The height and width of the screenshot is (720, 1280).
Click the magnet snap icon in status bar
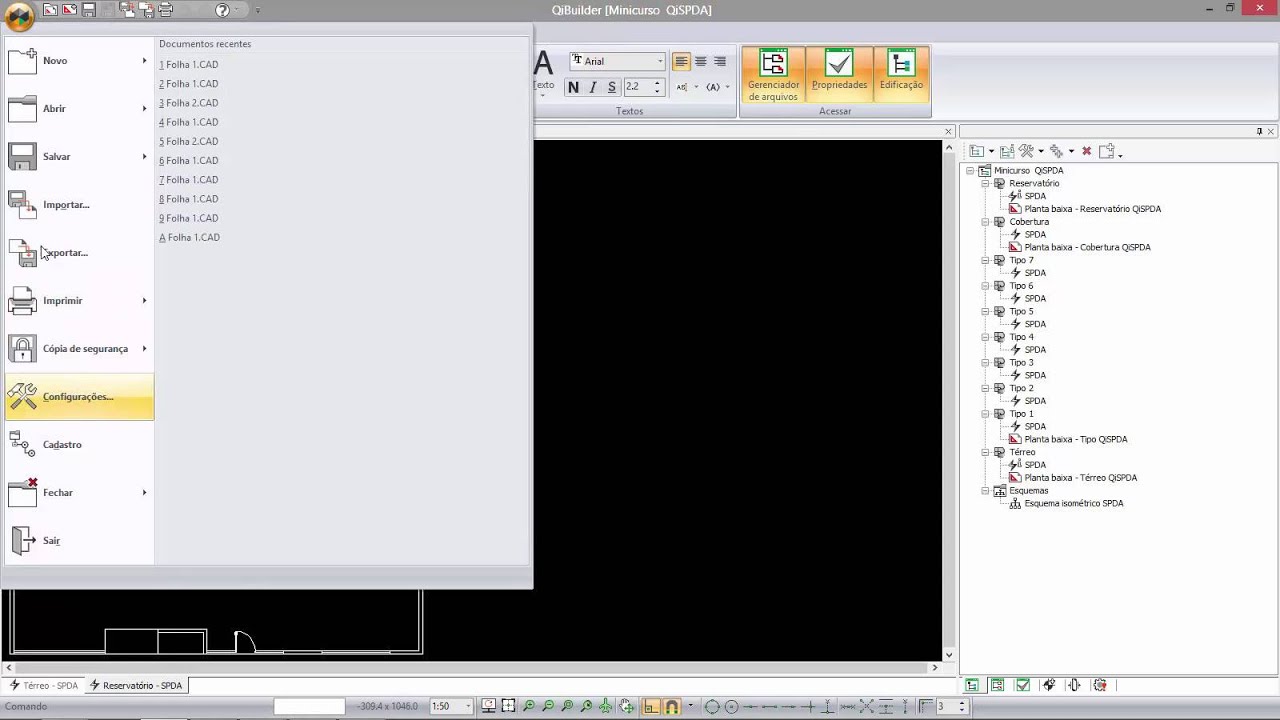click(x=672, y=706)
